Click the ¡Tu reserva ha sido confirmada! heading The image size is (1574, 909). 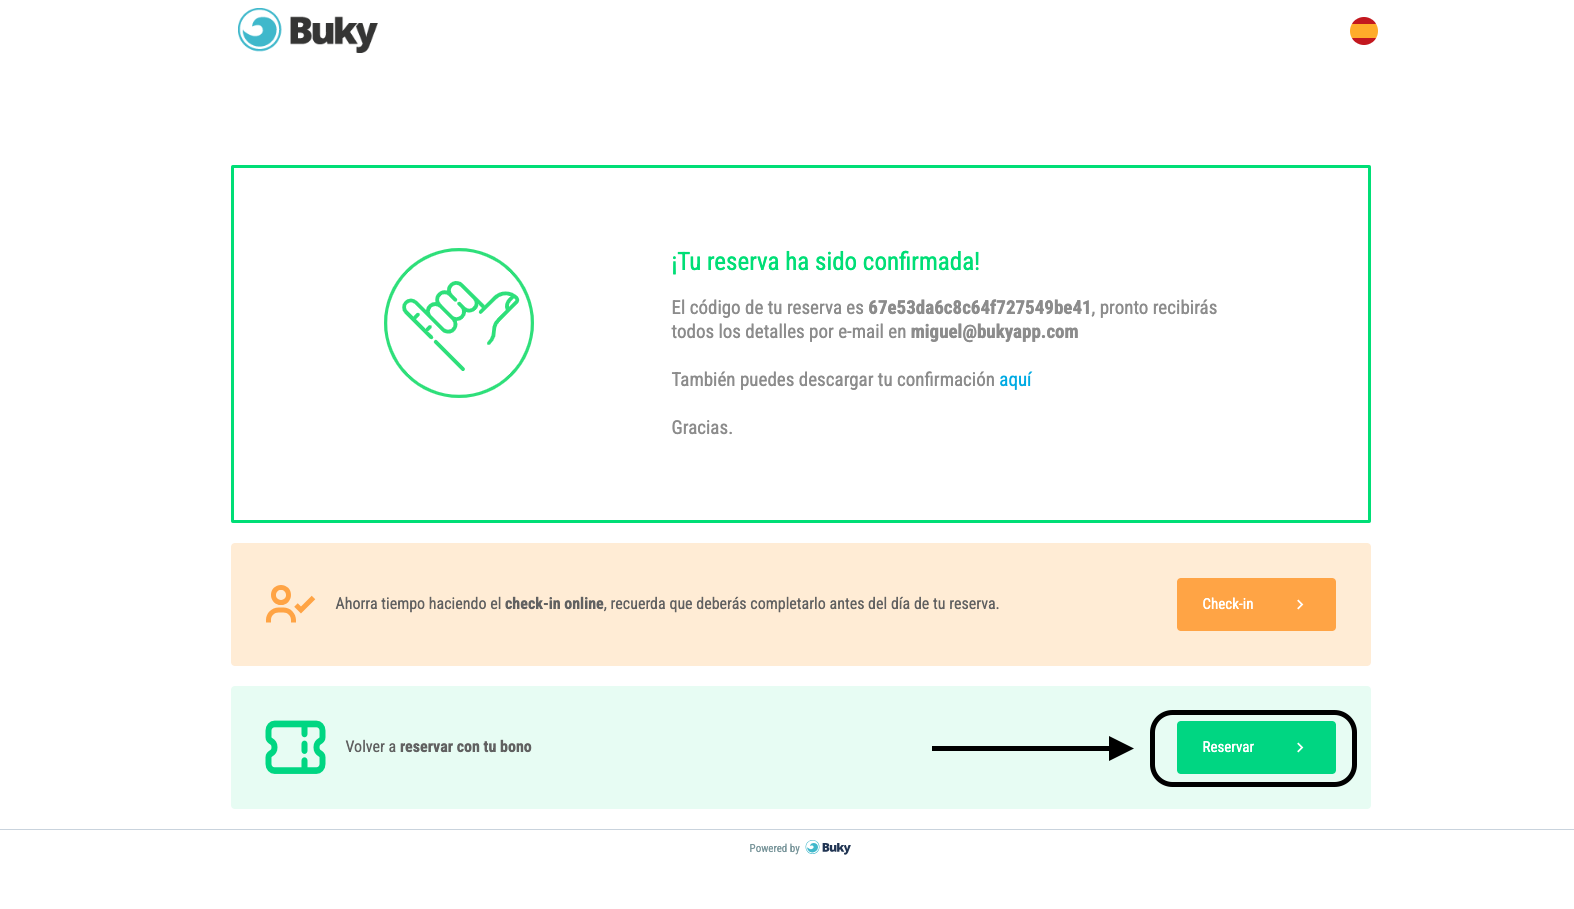pos(825,262)
